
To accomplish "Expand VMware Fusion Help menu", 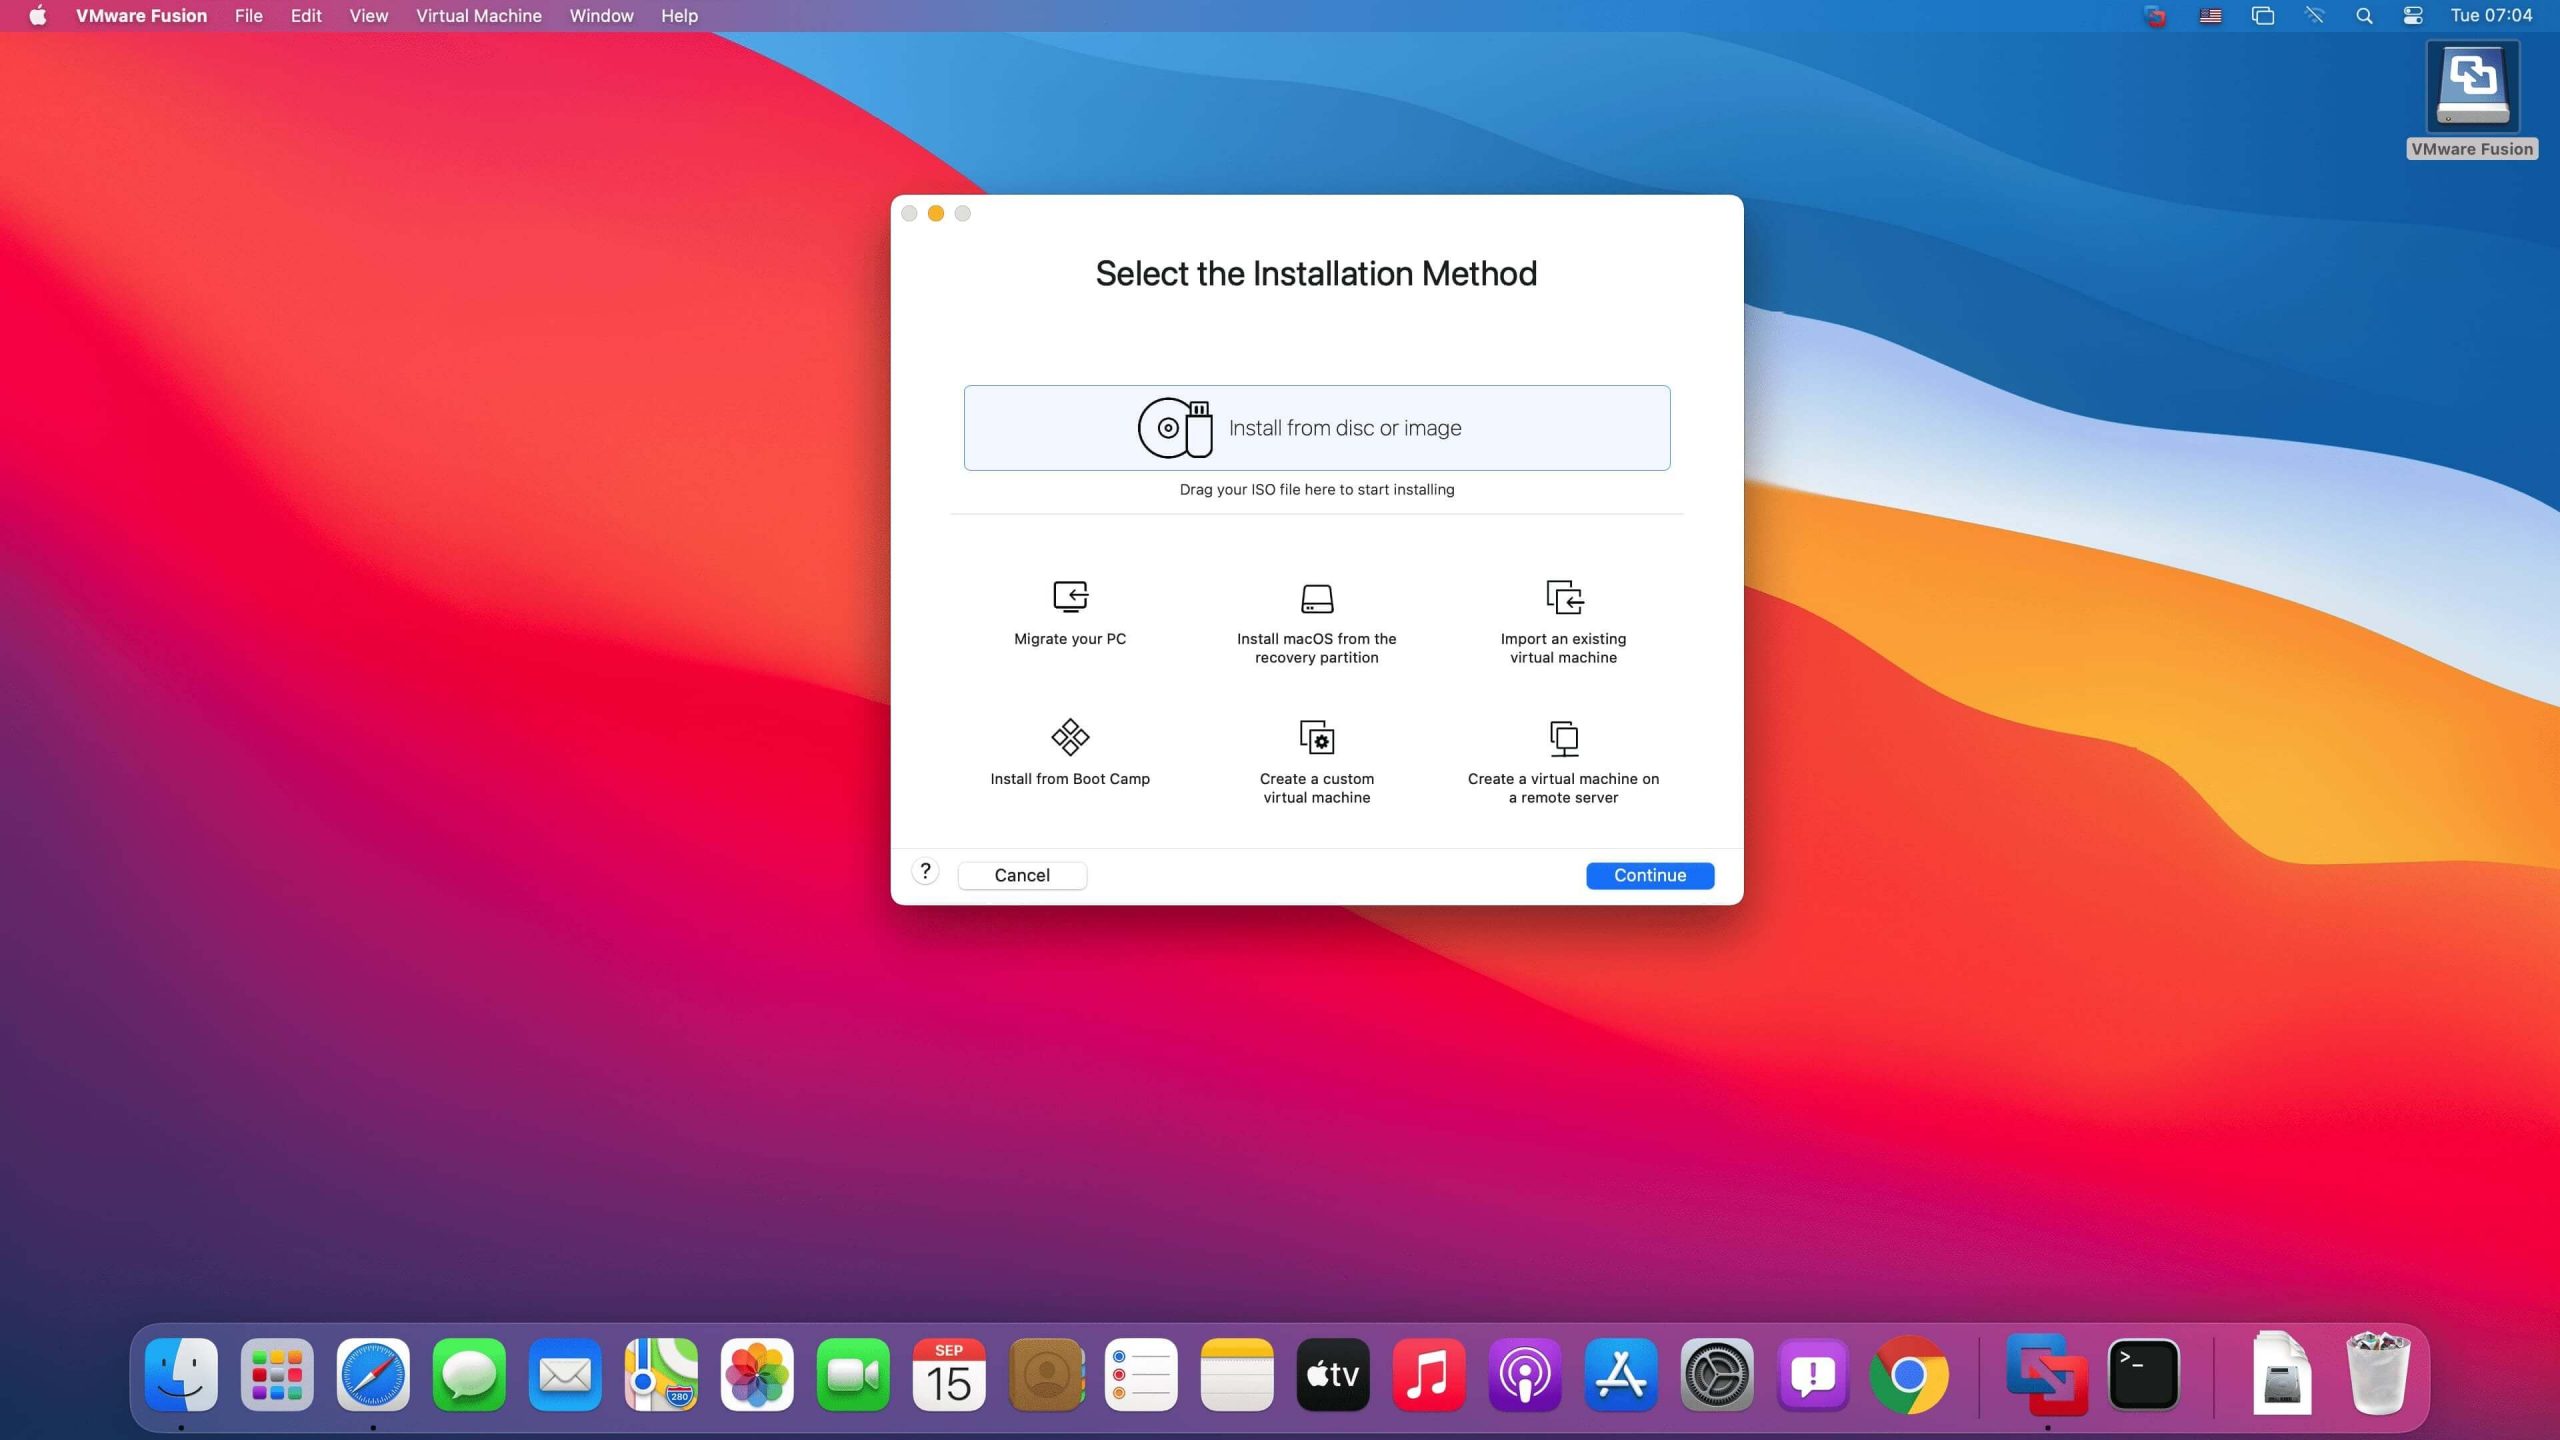I will coord(677,16).
